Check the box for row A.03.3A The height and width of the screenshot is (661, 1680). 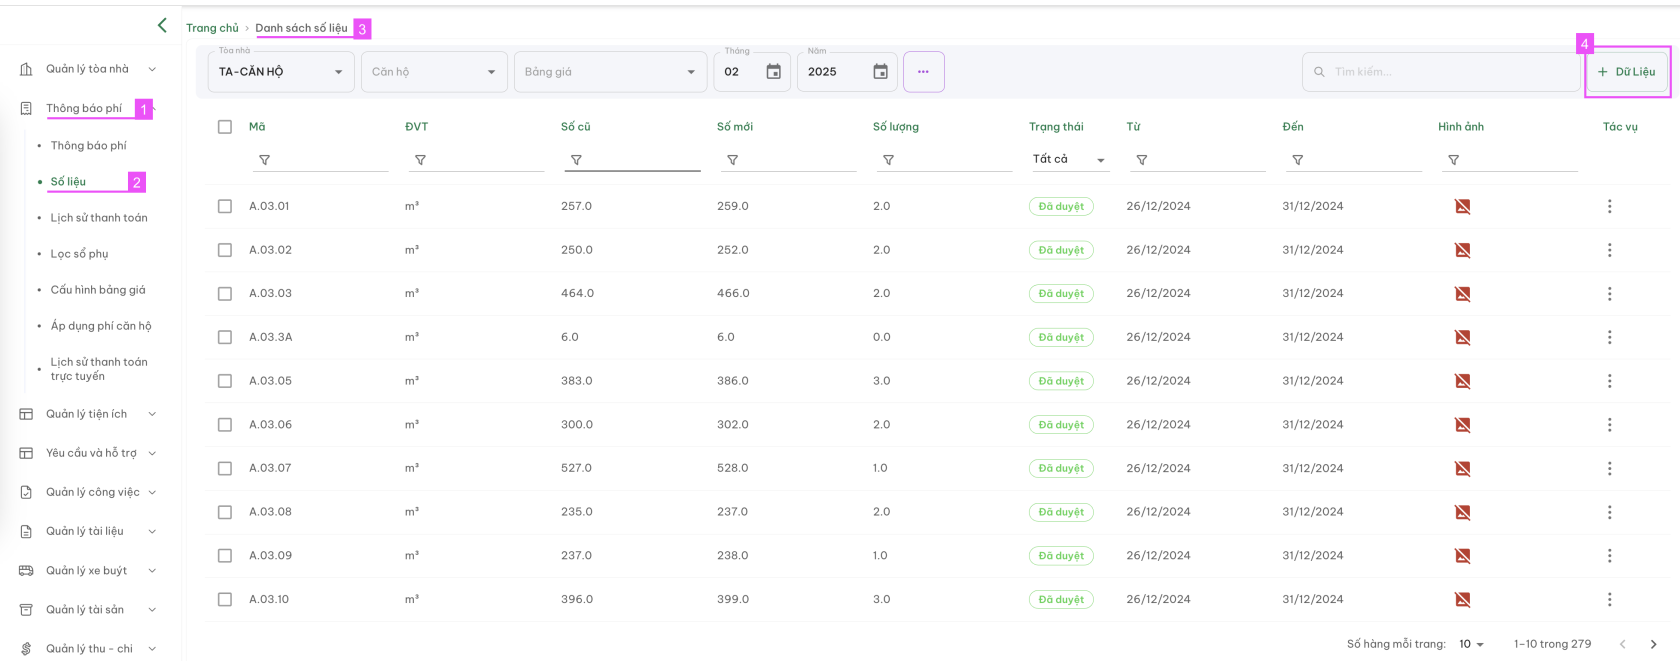[225, 337]
